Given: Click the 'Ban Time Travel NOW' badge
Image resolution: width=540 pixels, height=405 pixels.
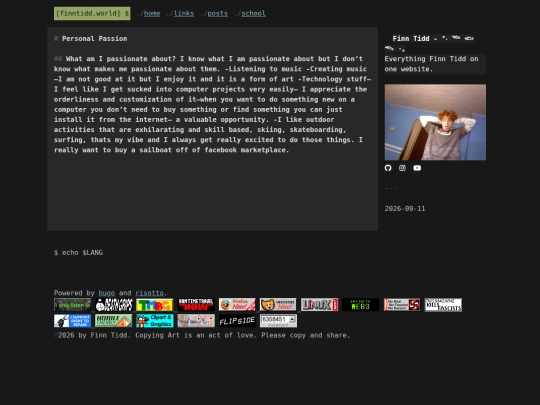Looking at the screenshot, I should point(196,305).
